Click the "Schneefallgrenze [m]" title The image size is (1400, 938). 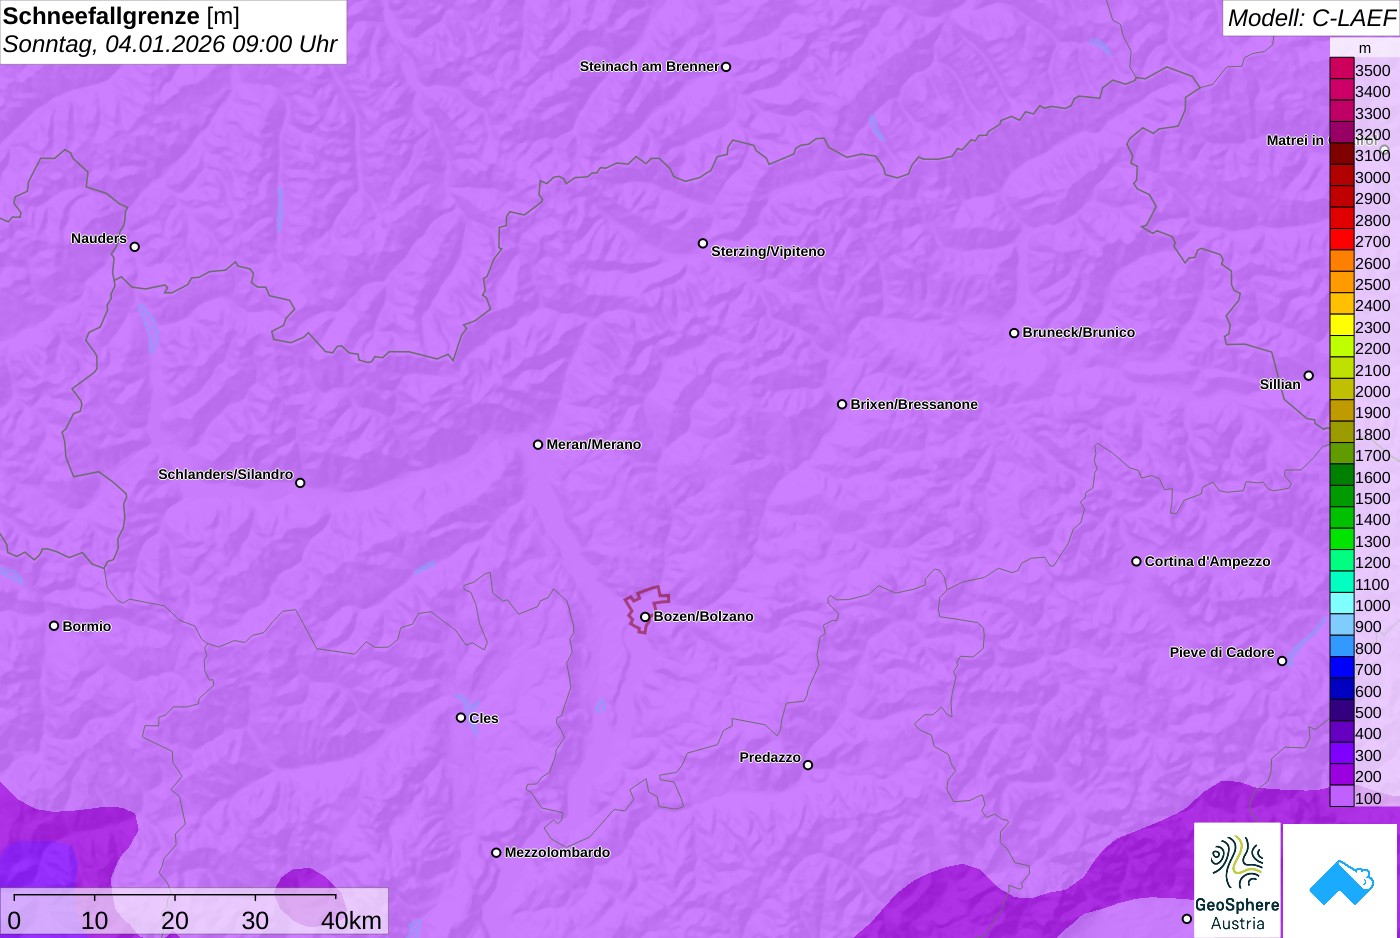[121, 17]
